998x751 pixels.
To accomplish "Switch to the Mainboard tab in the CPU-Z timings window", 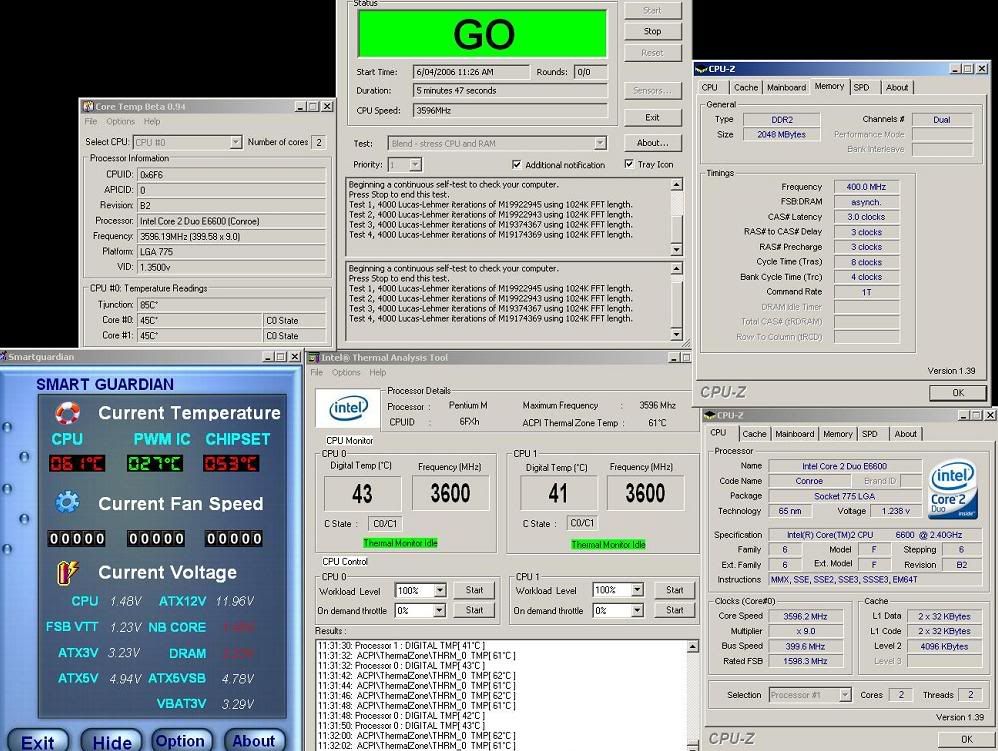I will pyautogui.click(x=786, y=88).
